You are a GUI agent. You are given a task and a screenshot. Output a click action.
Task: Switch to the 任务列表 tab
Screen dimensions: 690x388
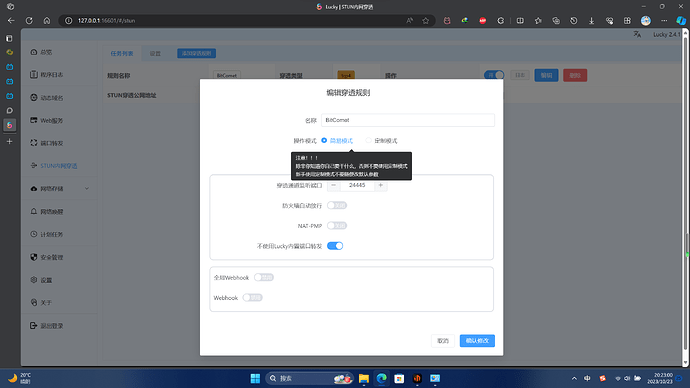click(121, 53)
